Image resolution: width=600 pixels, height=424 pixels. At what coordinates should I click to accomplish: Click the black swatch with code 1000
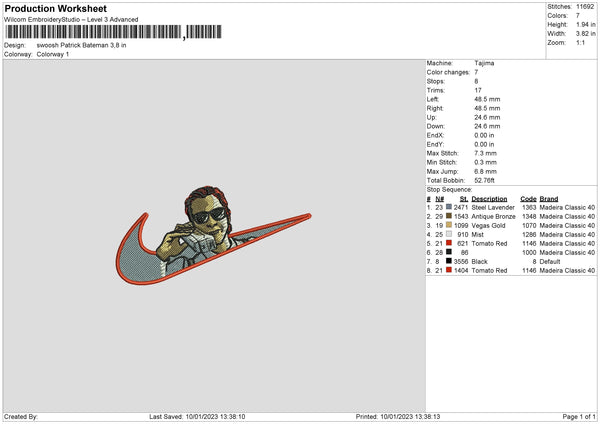(448, 252)
